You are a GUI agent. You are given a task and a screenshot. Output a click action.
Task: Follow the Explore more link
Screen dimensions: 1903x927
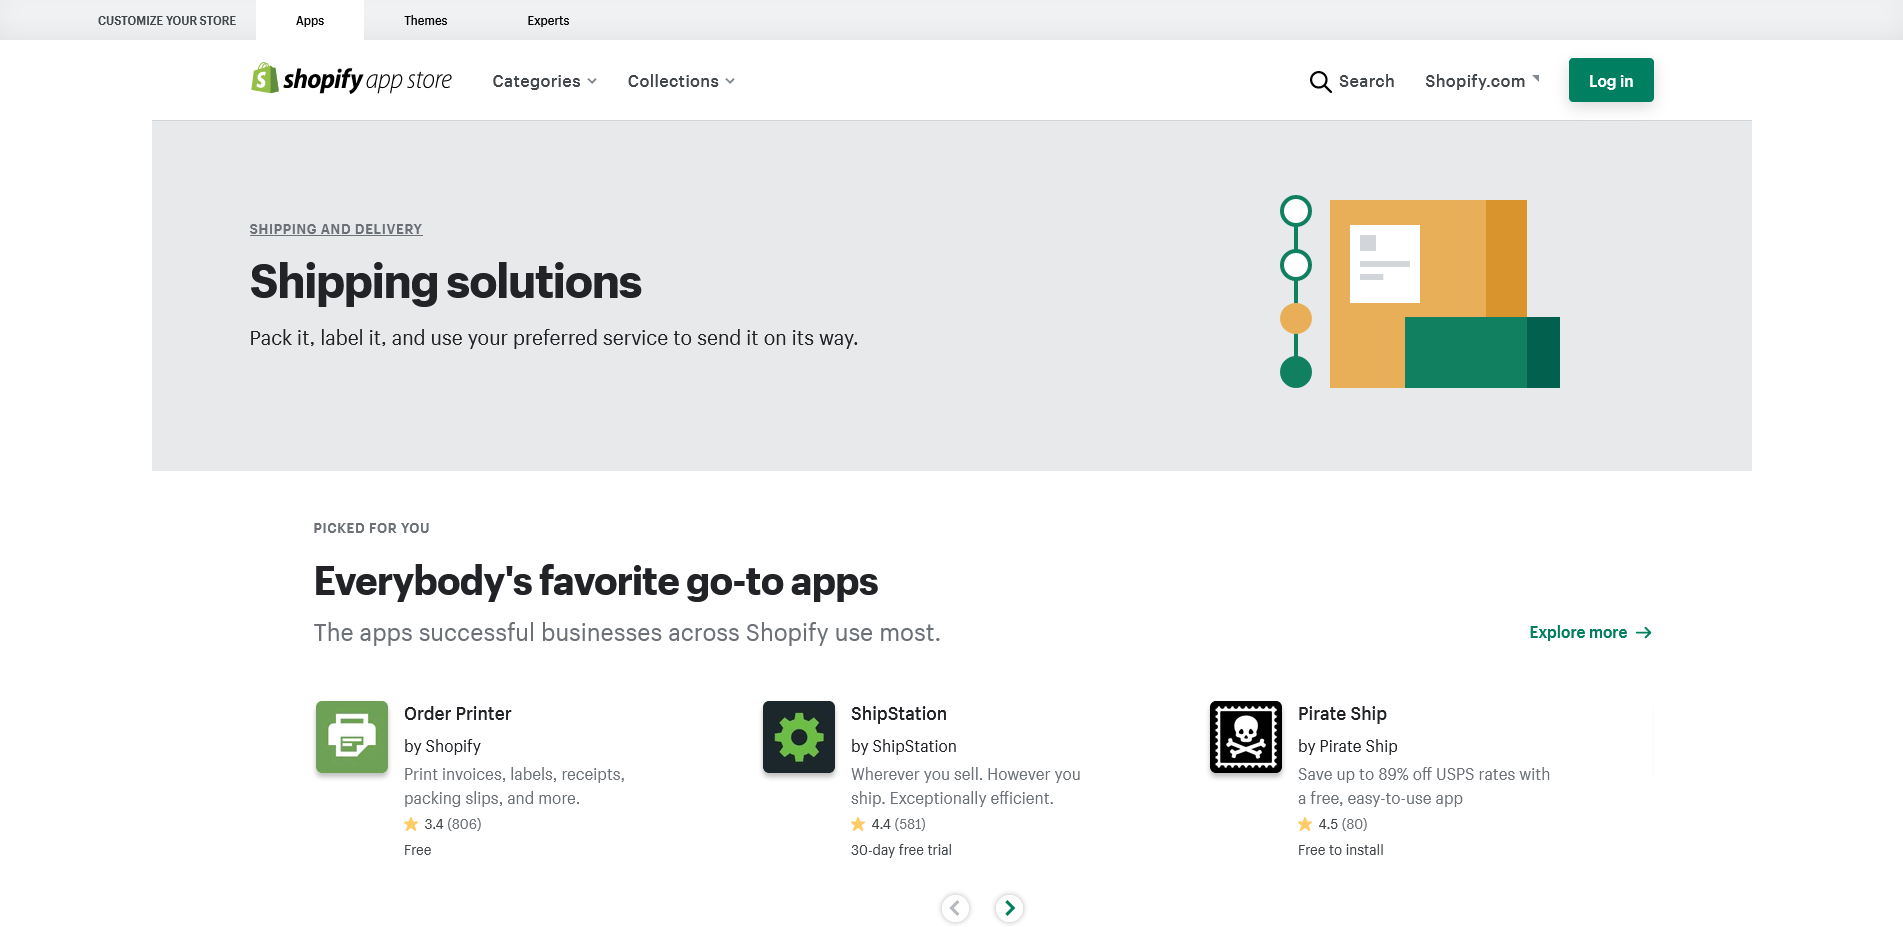click(1589, 632)
